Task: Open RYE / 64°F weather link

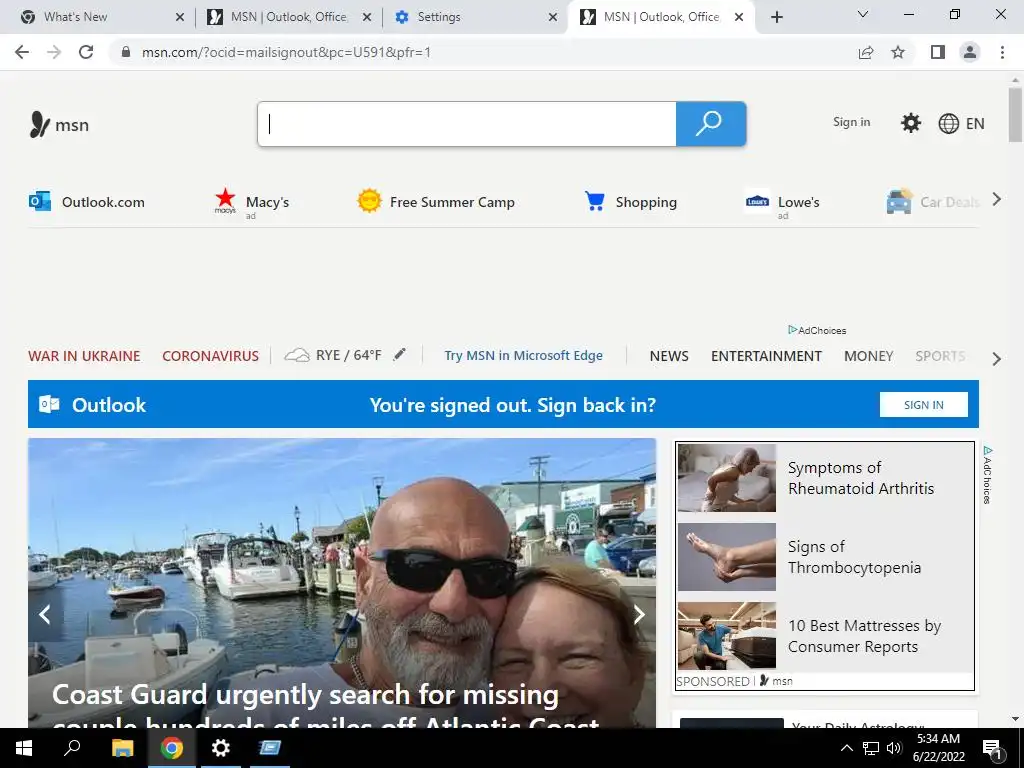Action: point(349,355)
